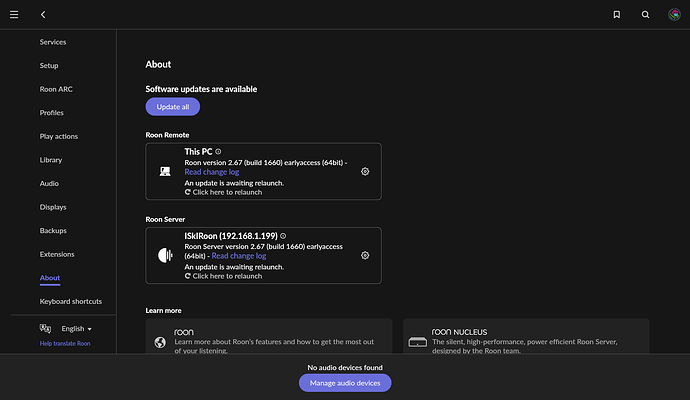This screenshot has height=400, width=690.
Task: Open the Roon learn more card
Action: coord(269,337)
